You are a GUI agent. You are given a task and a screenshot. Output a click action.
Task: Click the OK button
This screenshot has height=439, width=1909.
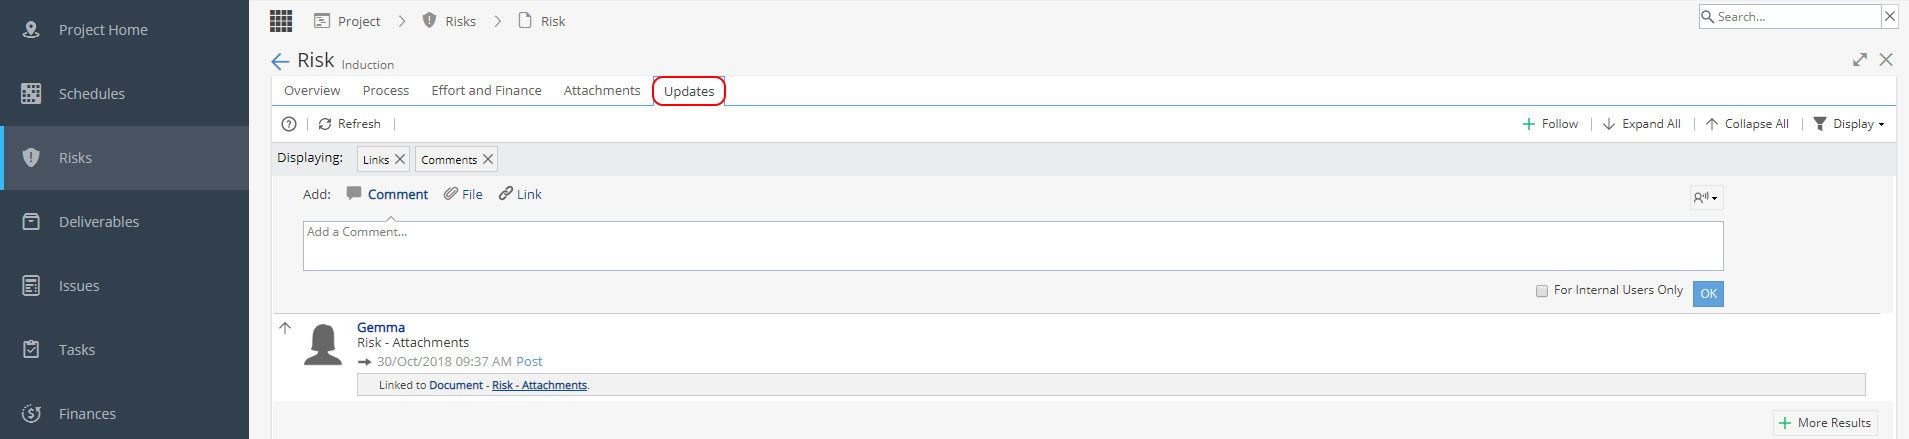(x=1708, y=293)
